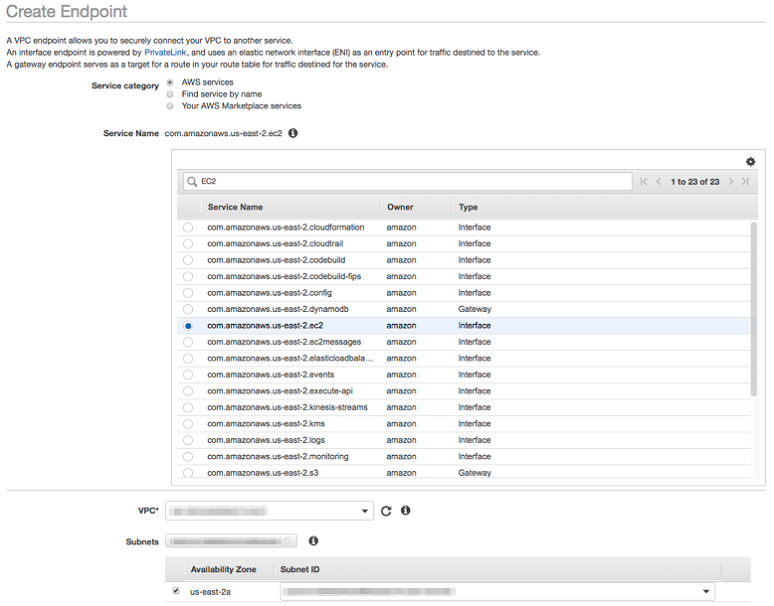
Task: Click the info icon beside Service Name
Action: pos(293,133)
